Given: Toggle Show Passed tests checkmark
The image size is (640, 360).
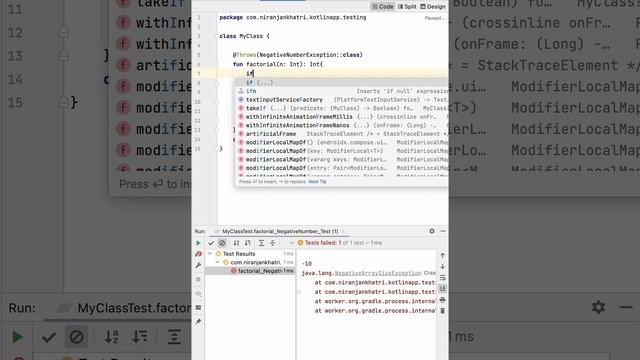Looking at the screenshot, I should 211,243.
